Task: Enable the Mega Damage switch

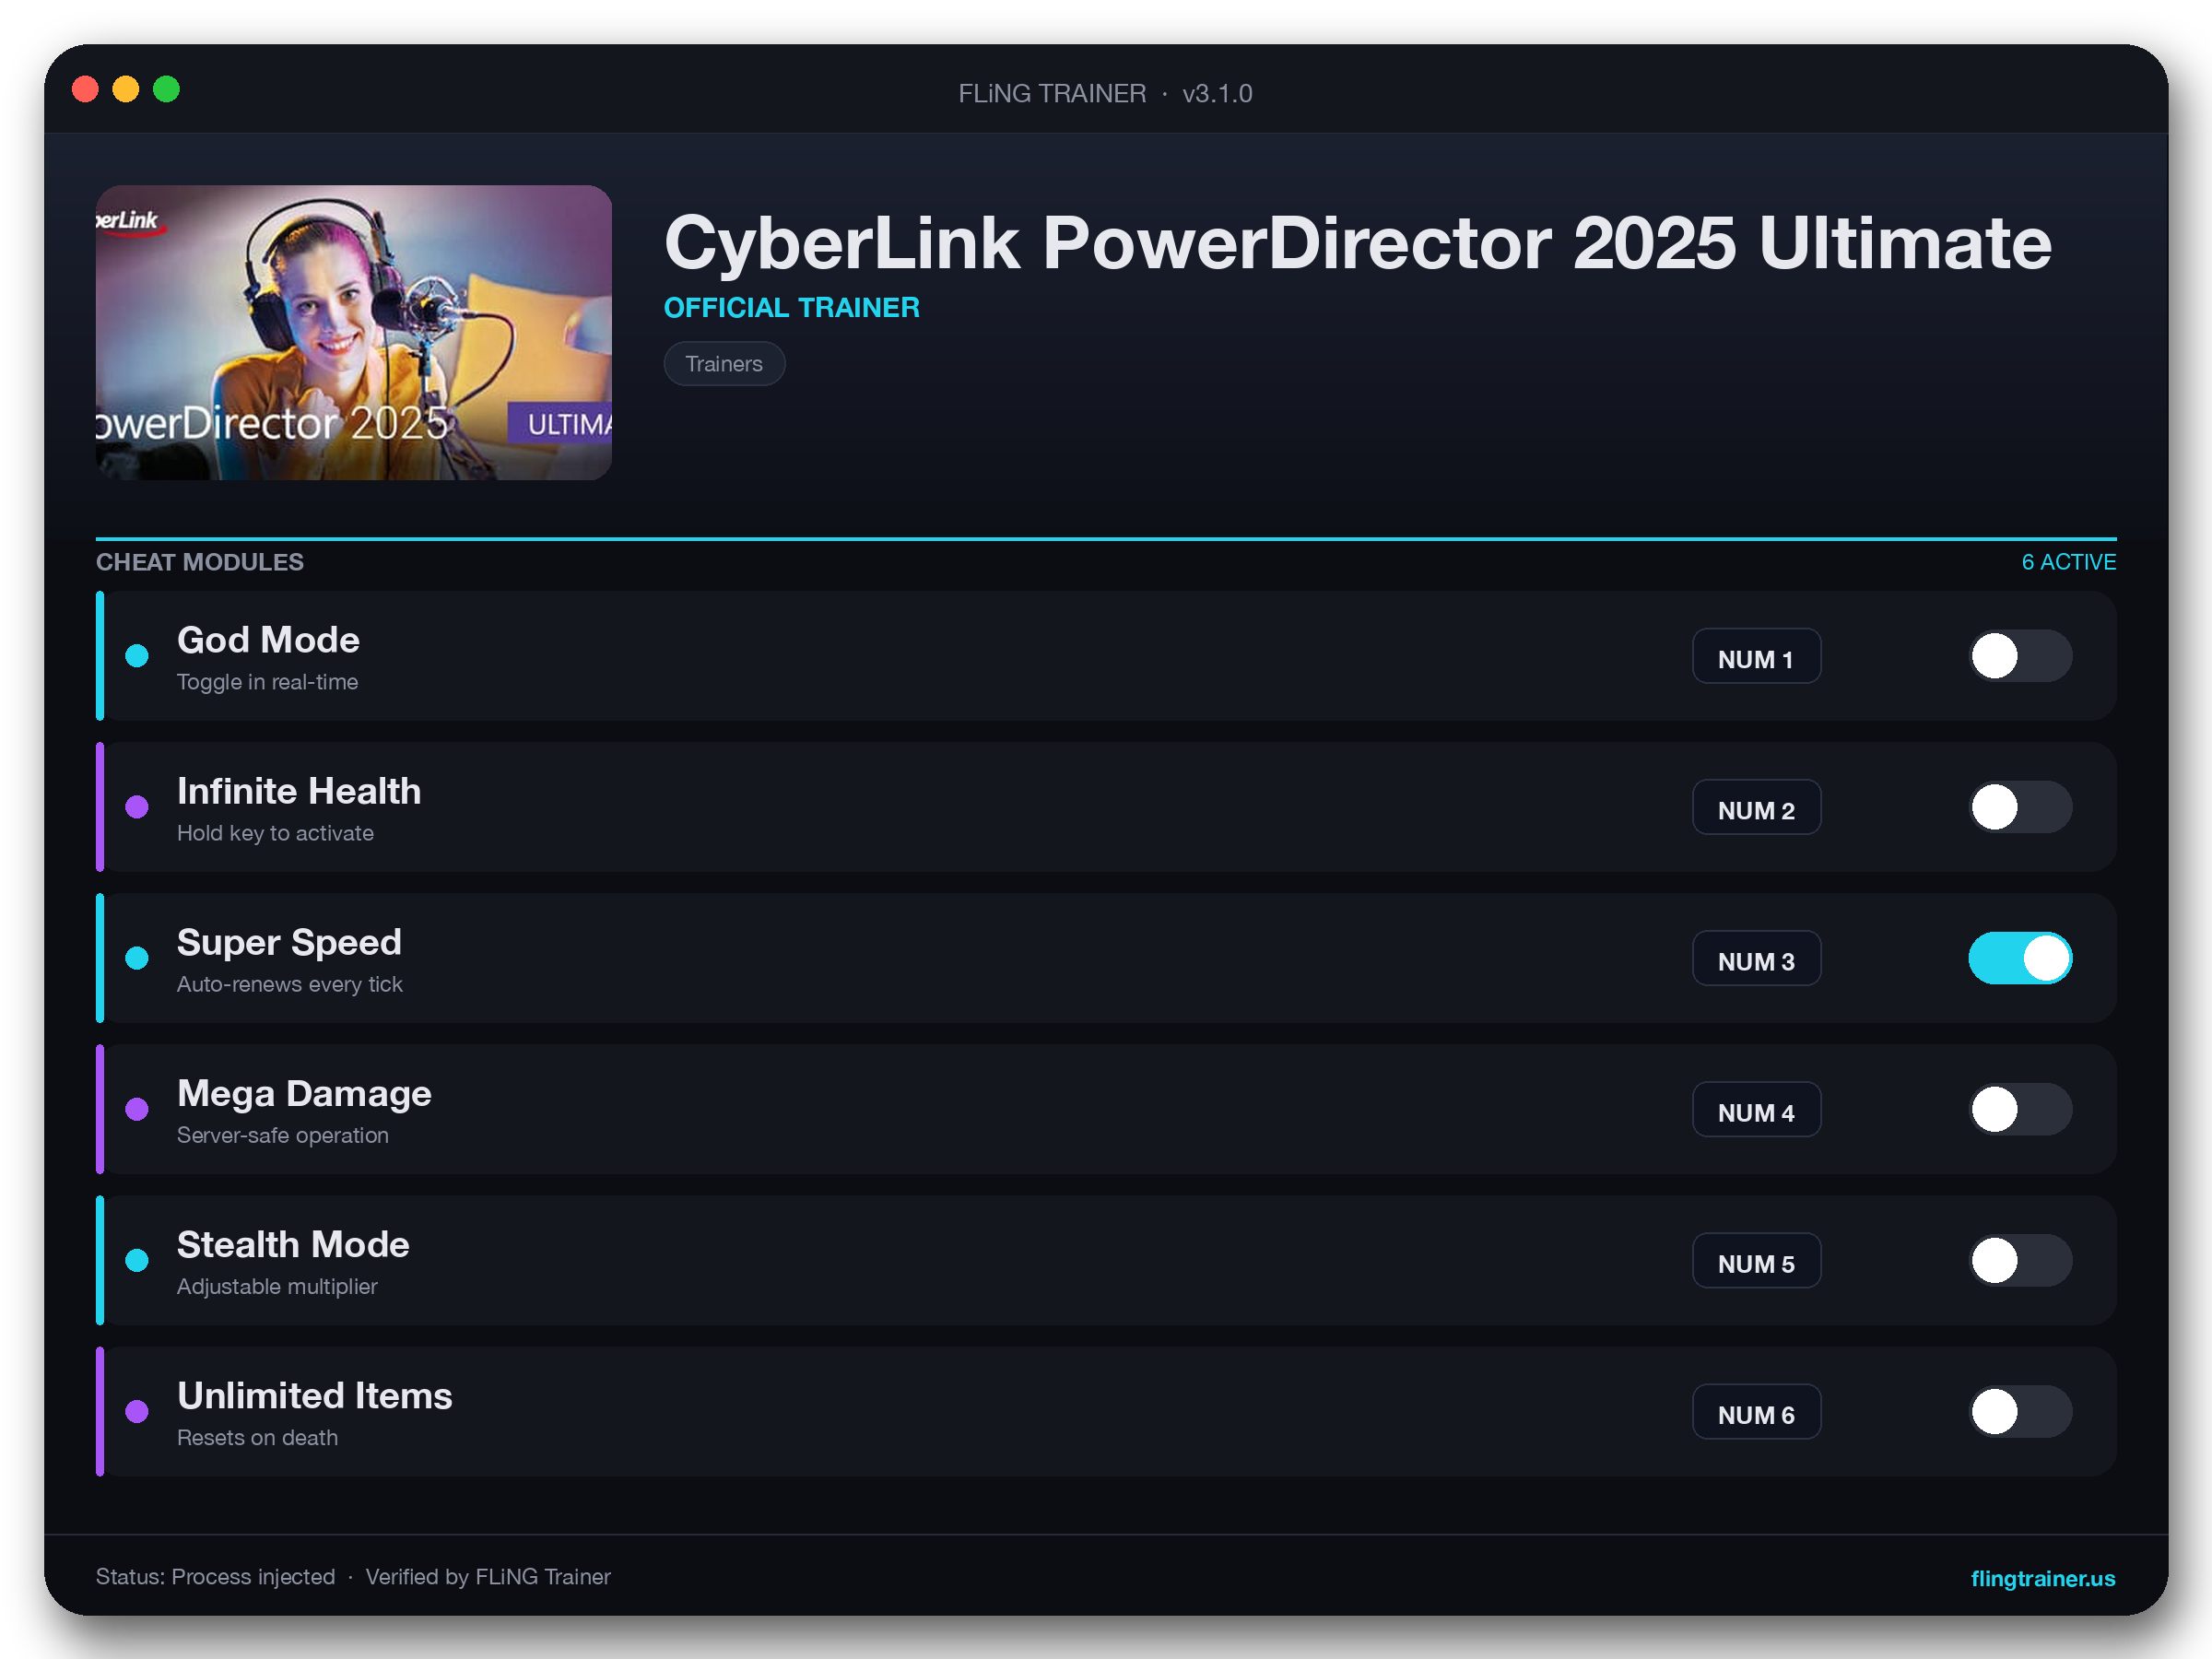Action: tap(2020, 1109)
